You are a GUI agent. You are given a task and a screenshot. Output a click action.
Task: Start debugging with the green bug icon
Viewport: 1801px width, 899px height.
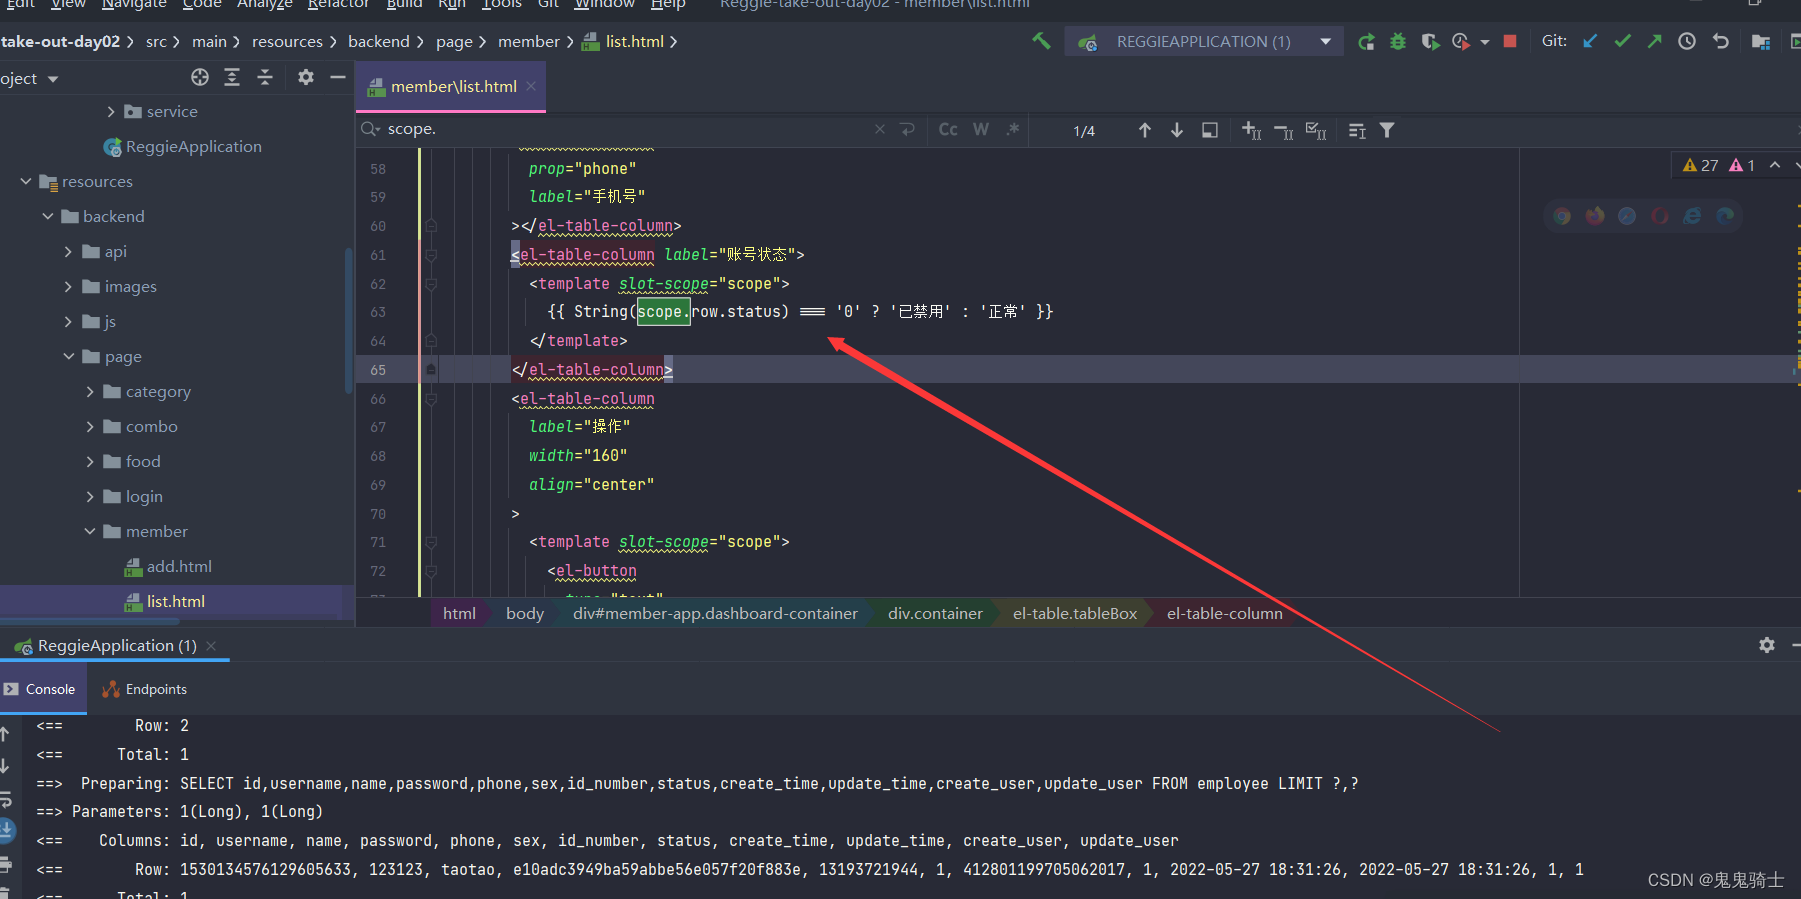tap(1398, 41)
